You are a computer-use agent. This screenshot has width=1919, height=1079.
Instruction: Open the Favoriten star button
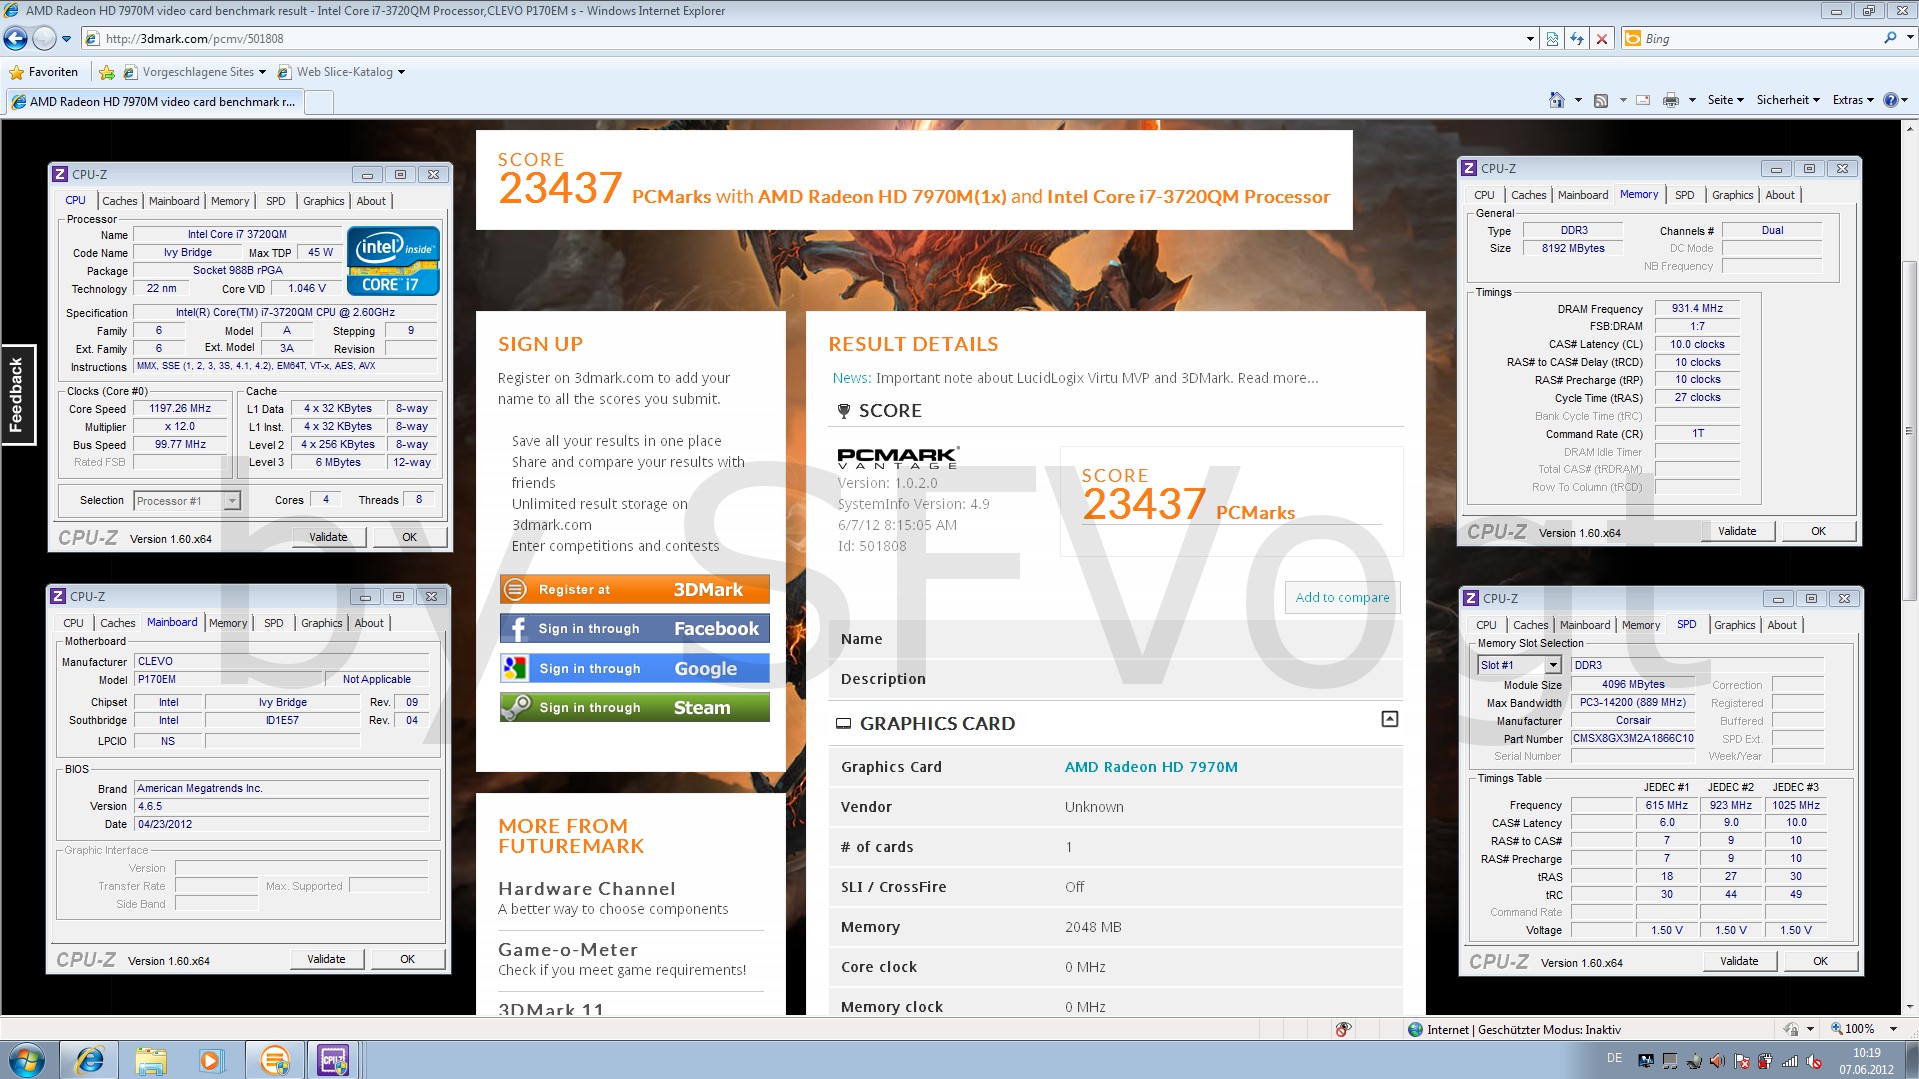(x=43, y=72)
